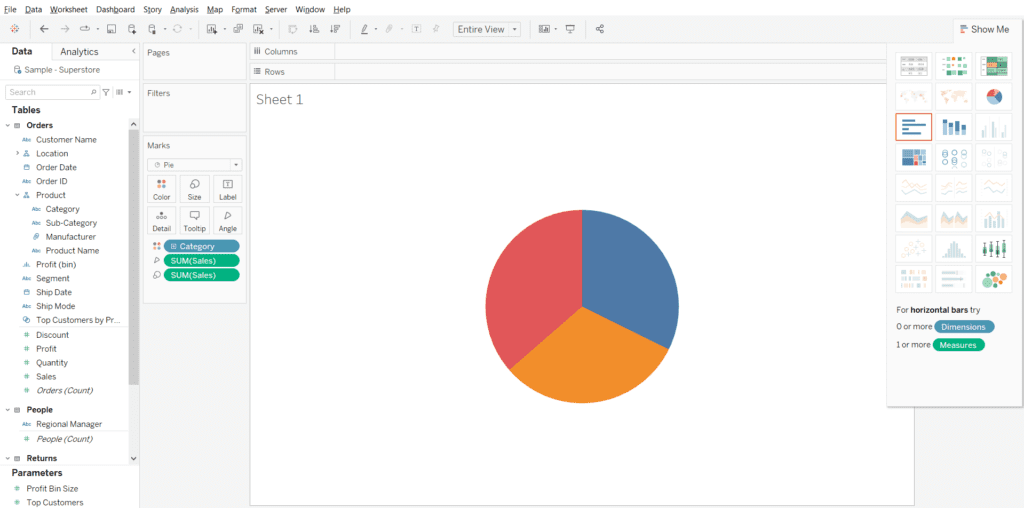Image resolution: width=1024 pixels, height=508 pixels.
Task: Click the Undo back arrow
Action: coord(44,29)
